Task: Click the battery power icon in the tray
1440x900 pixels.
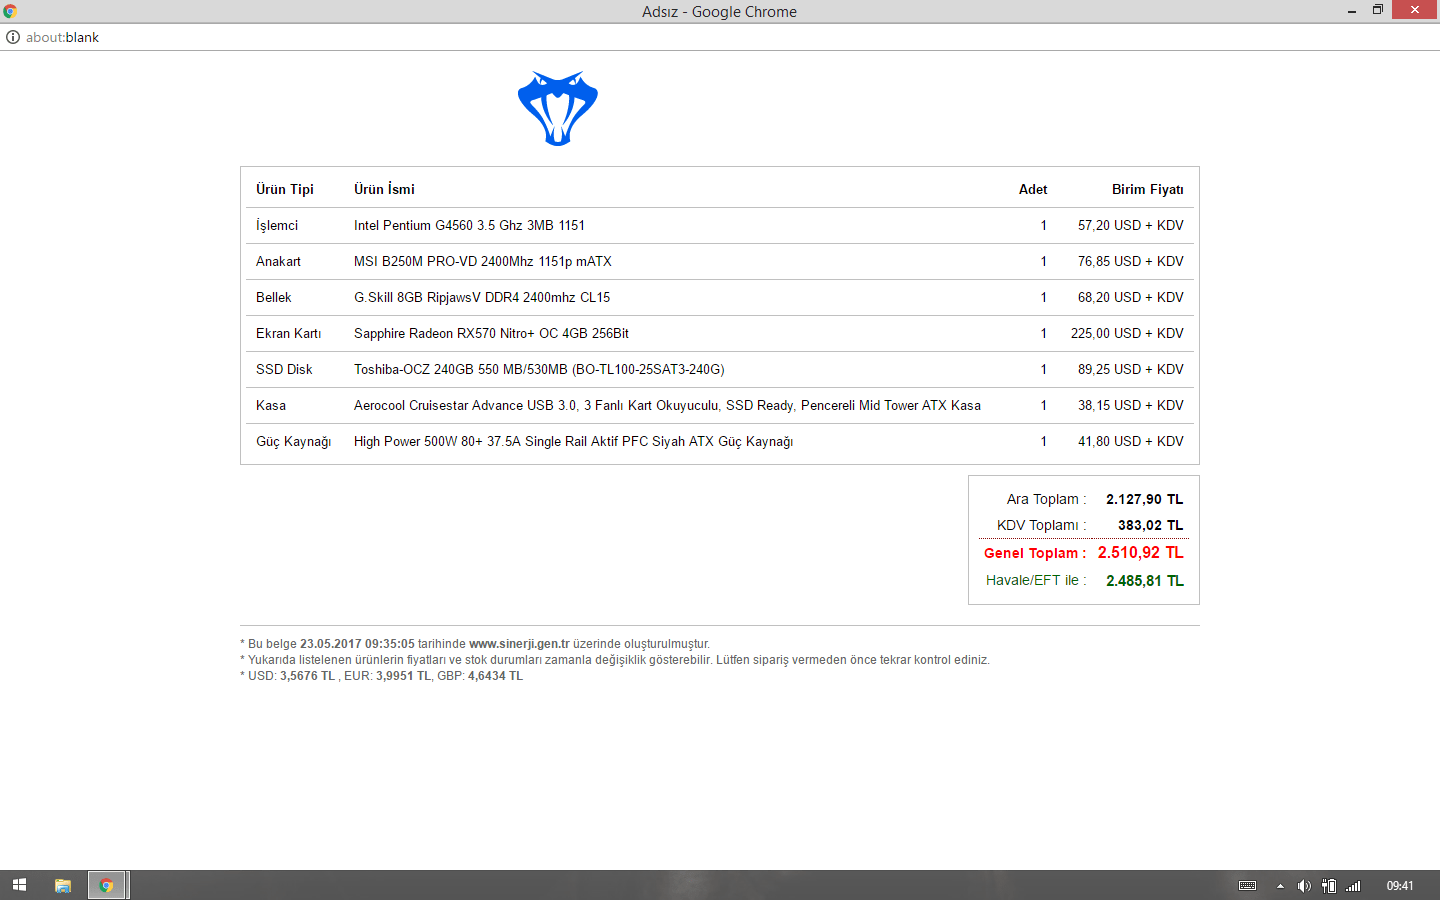Action: point(1329,886)
